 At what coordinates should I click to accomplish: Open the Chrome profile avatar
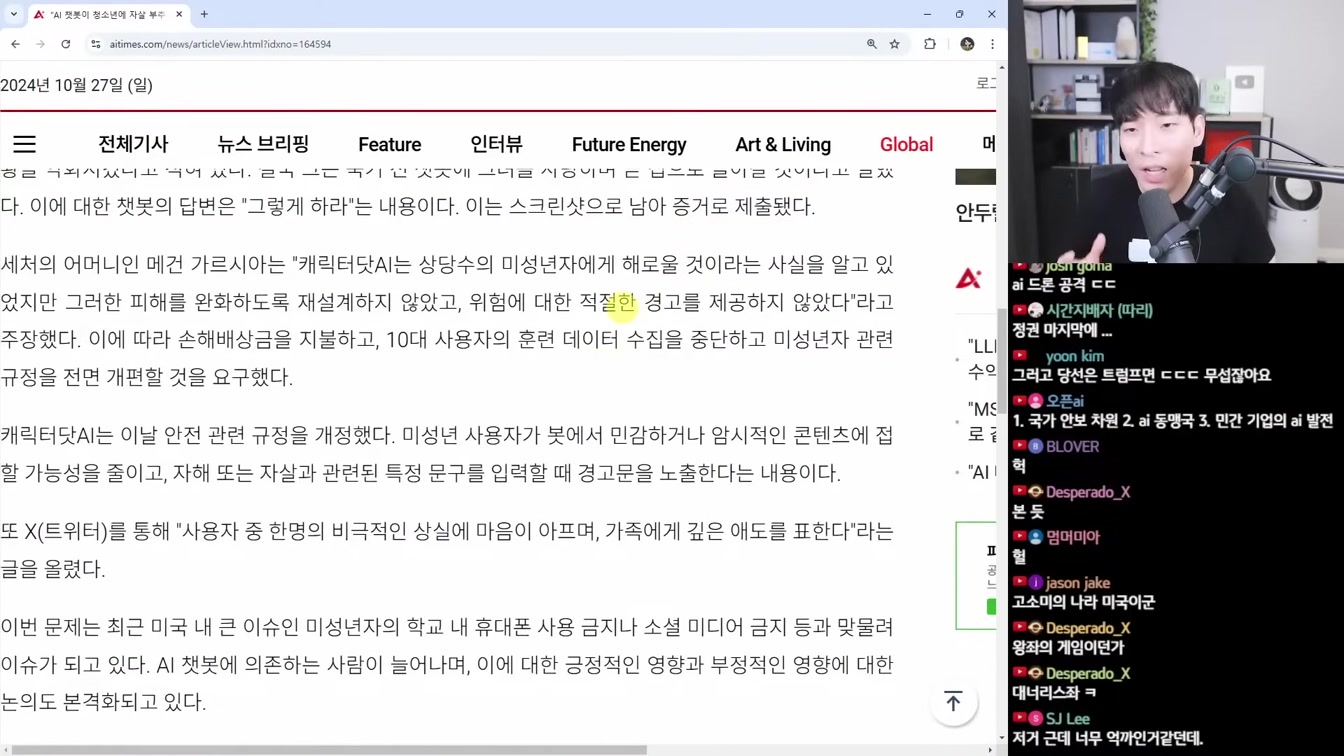[x=967, y=44]
